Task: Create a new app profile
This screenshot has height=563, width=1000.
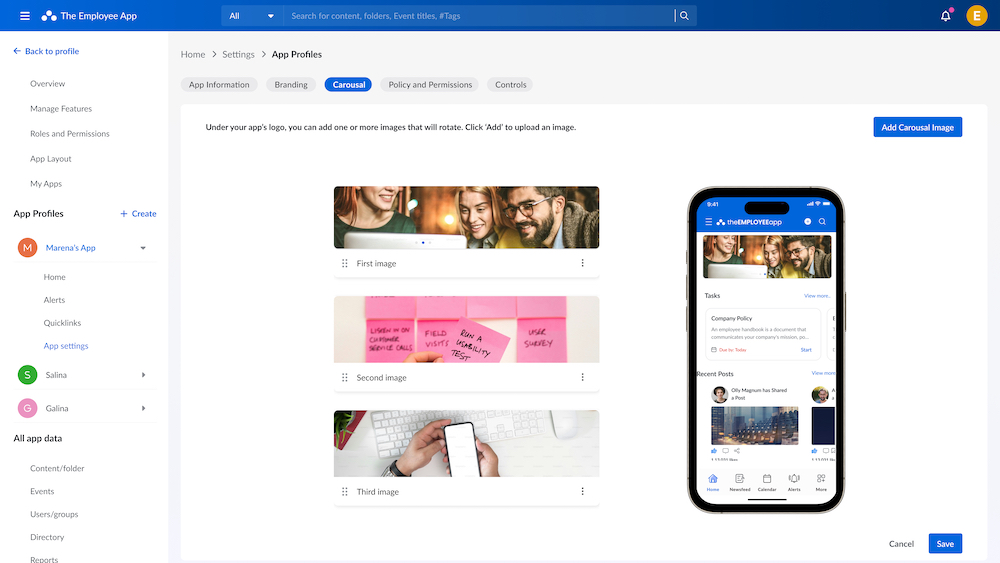Action: 138,214
